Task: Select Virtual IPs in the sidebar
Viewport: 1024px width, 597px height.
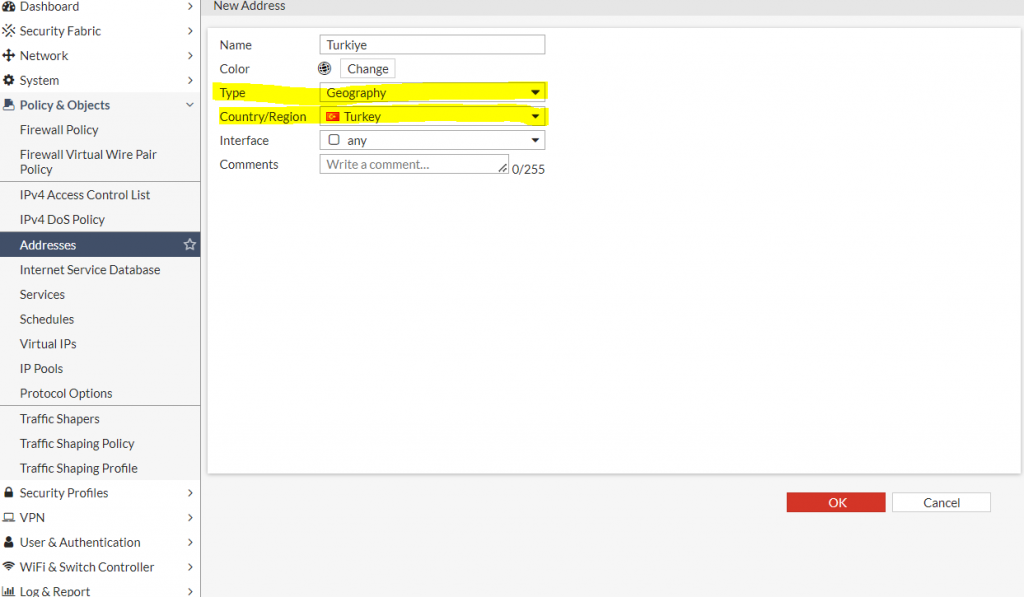Action: [x=48, y=344]
